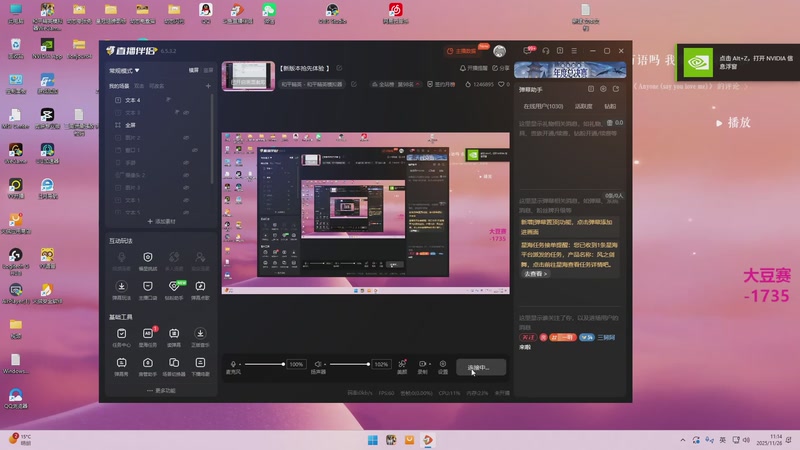The height and width of the screenshot is (450, 800).
Task: Expand the 全站榜 ranking arrow
Action: click(x=418, y=84)
